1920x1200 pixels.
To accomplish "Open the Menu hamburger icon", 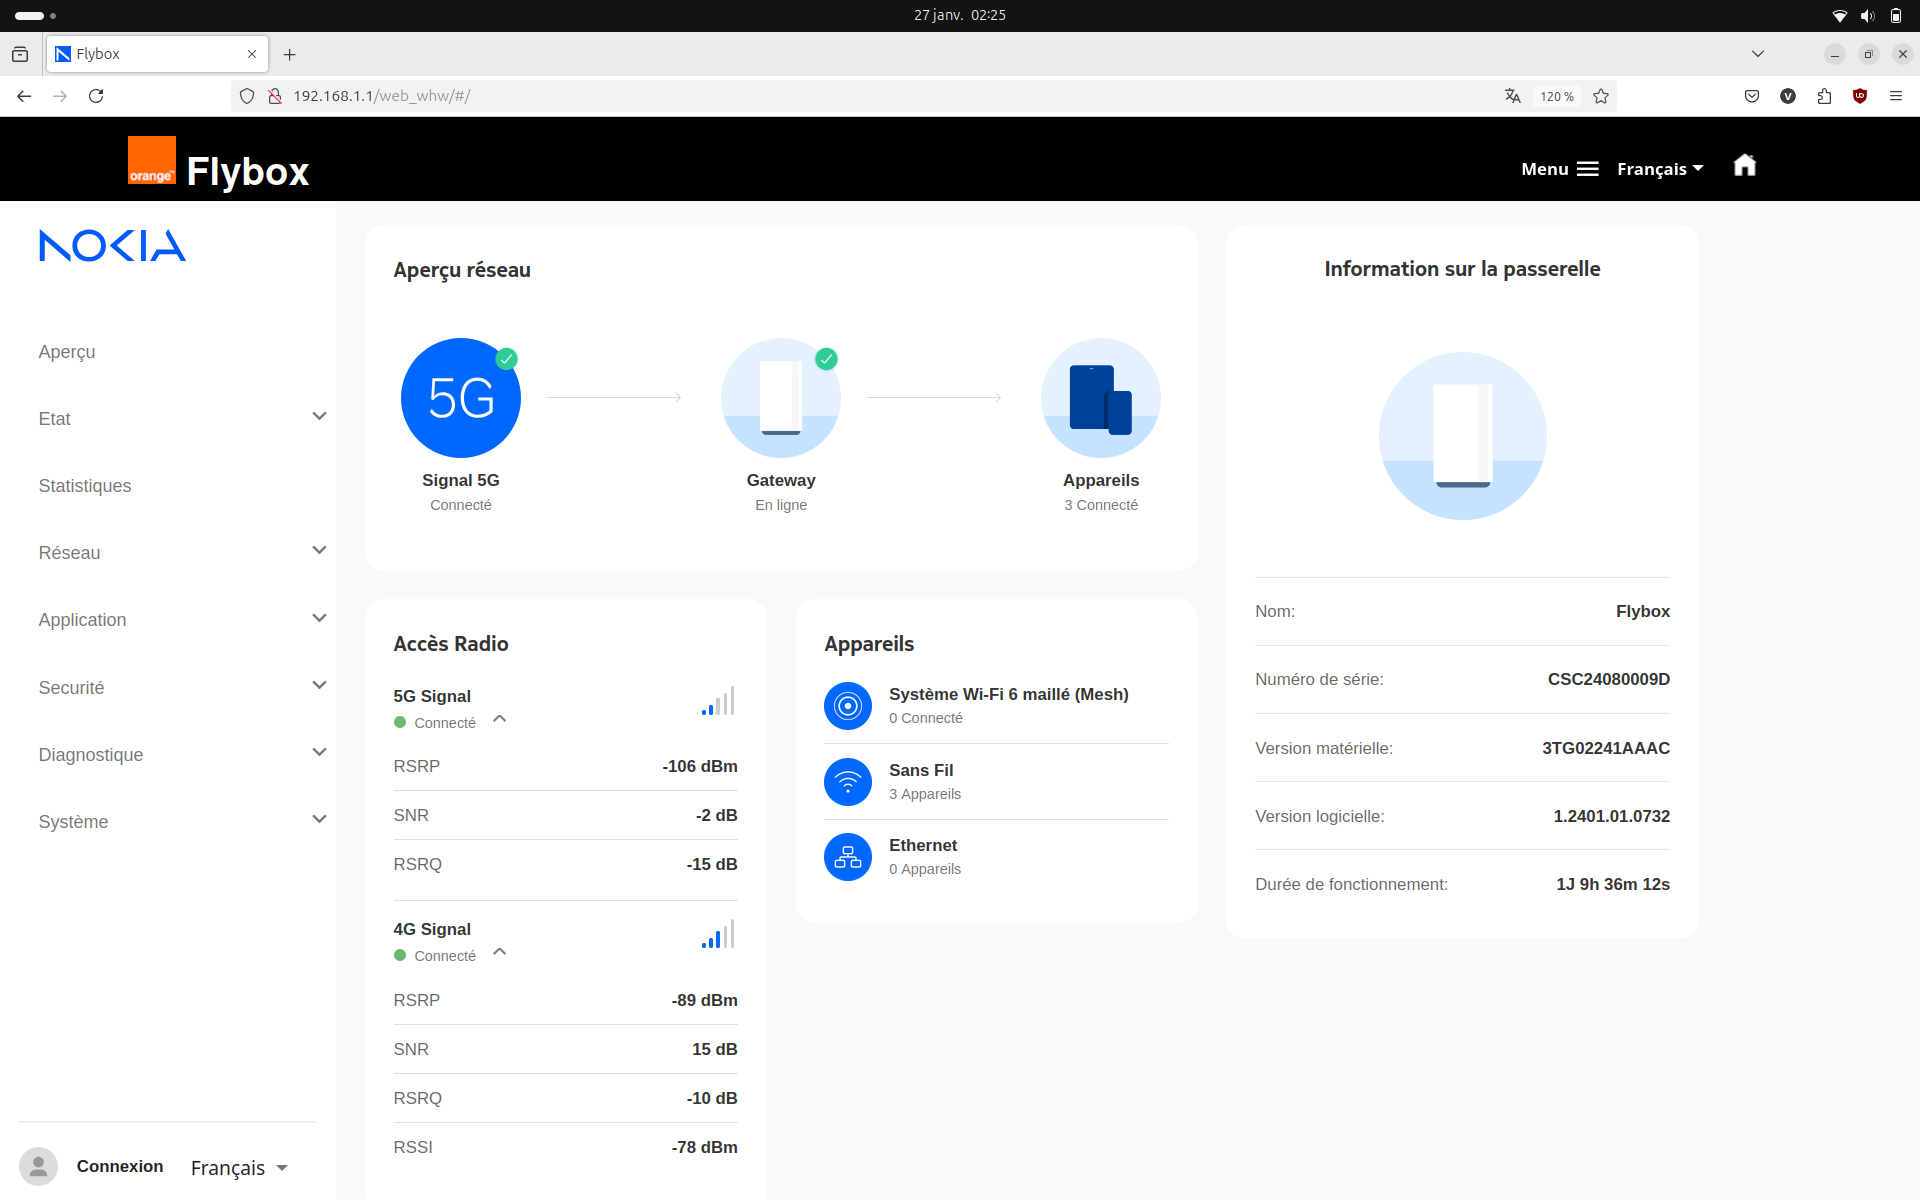I will tap(1588, 169).
